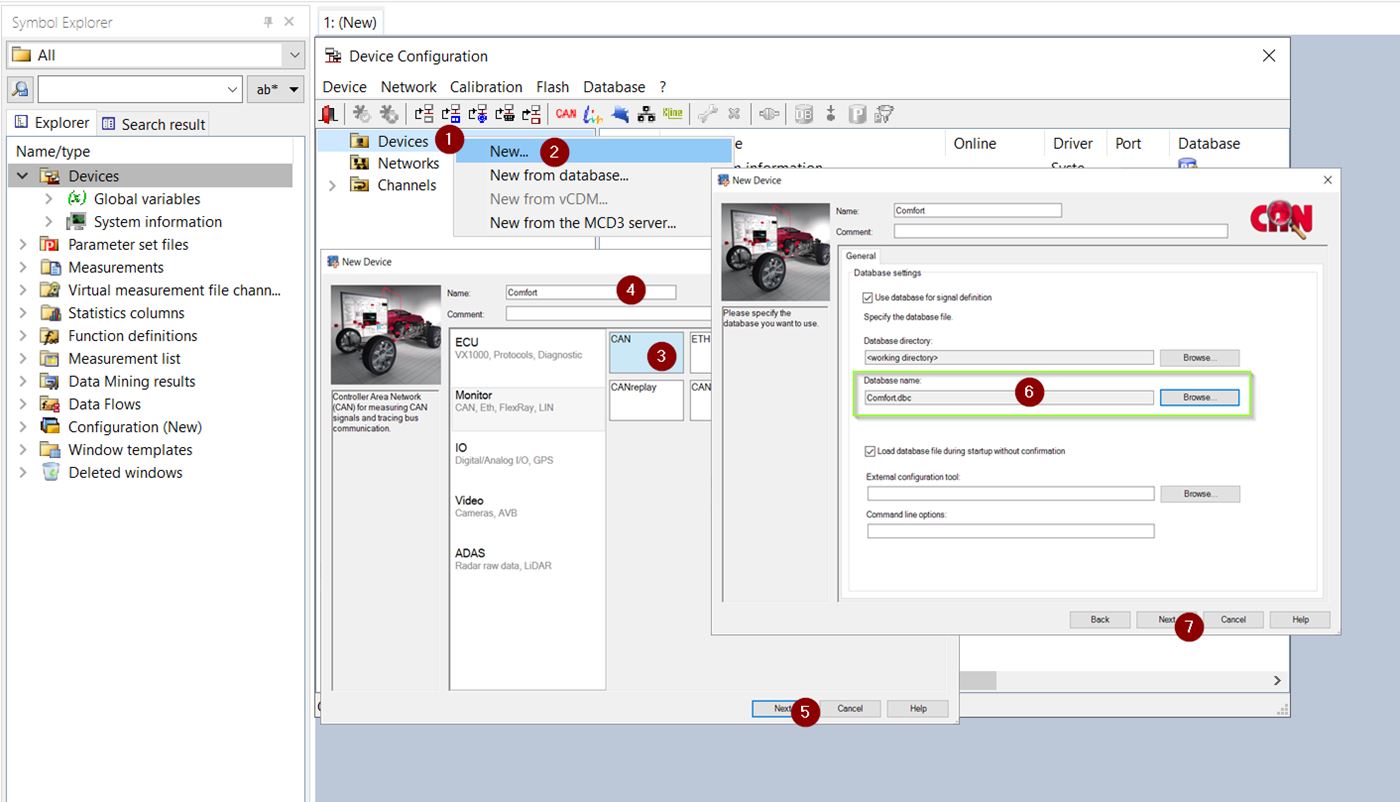Expand the Measurements tree node
This screenshot has height=802, width=1400.
[22, 267]
